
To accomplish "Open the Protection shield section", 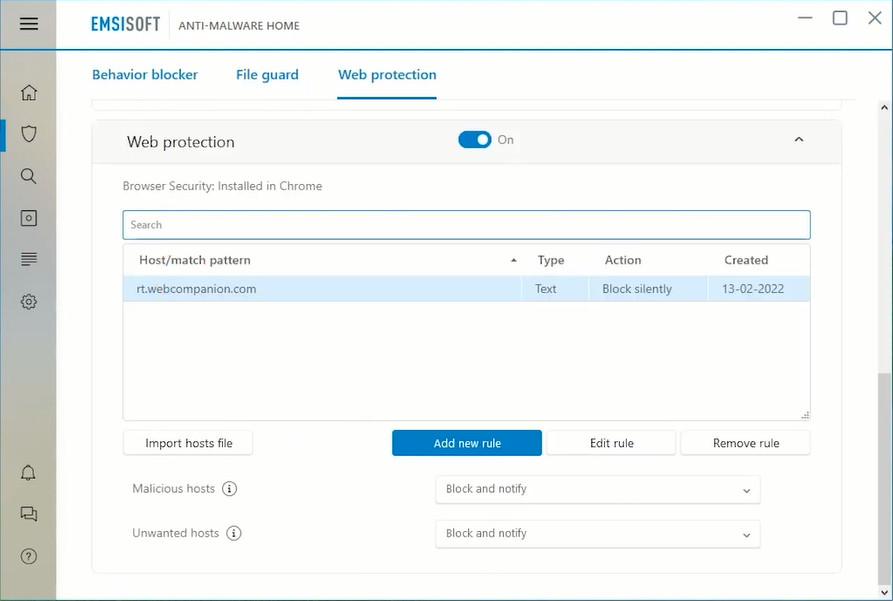I will (x=28, y=134).
